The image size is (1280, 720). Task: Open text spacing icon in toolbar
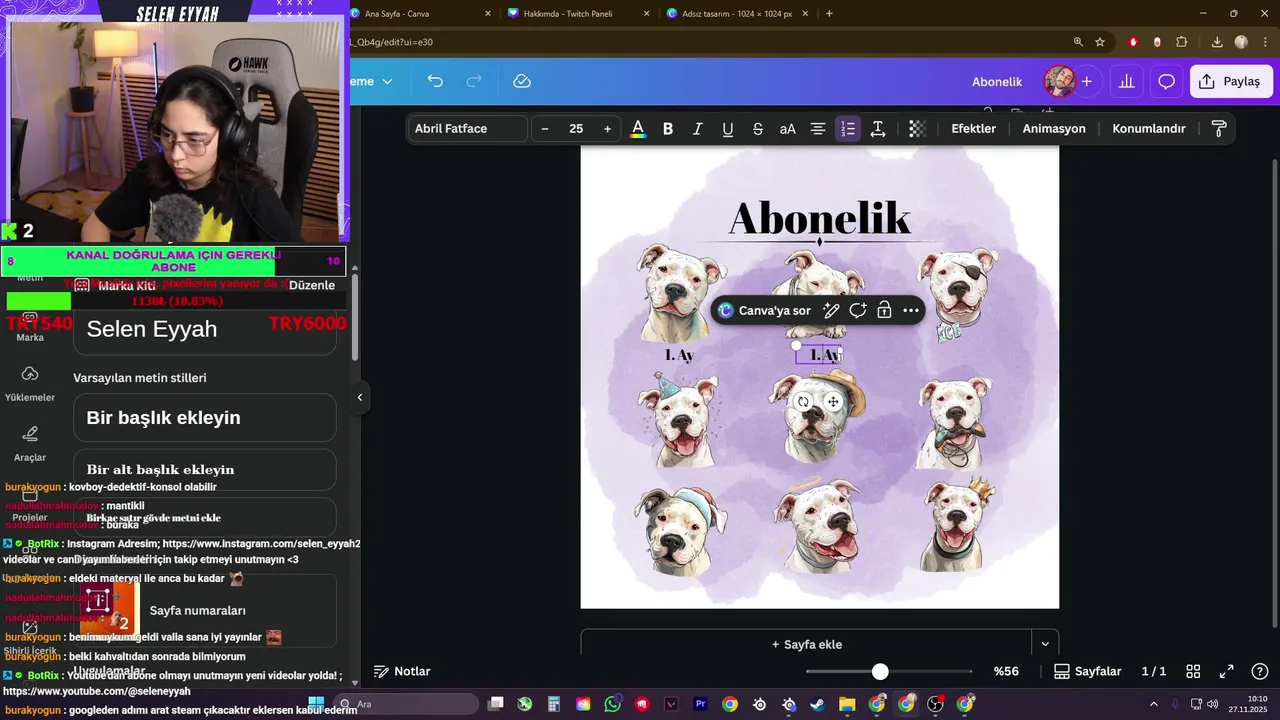(x=878, y=129)
